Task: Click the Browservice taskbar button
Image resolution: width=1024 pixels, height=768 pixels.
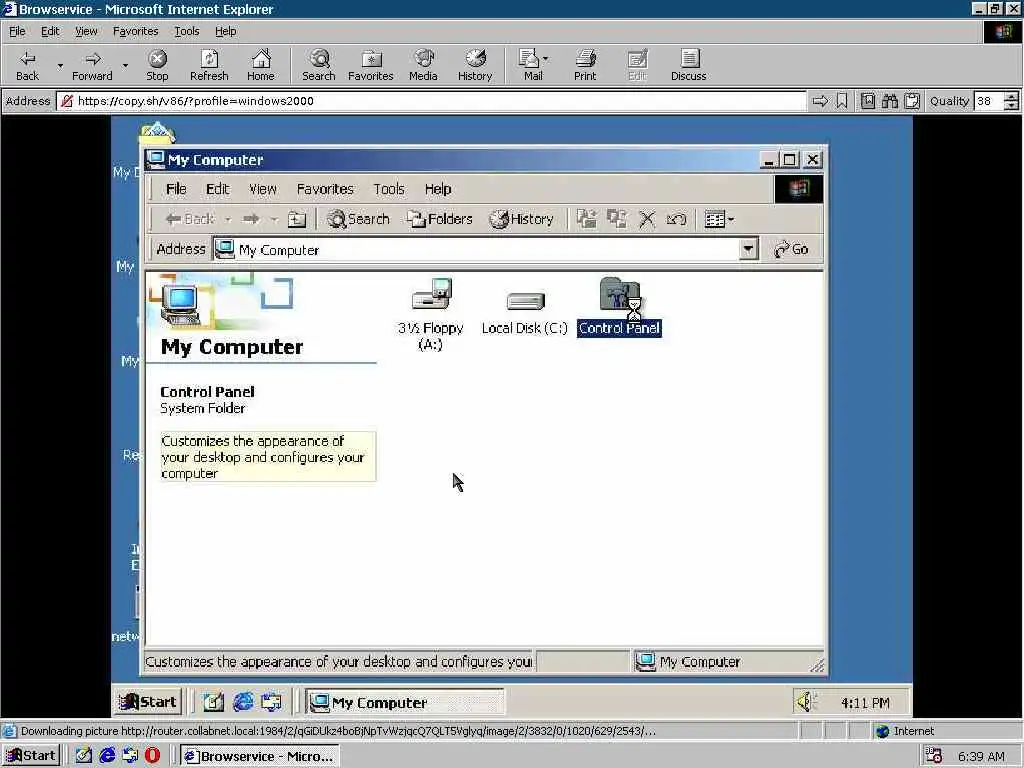Action: [260, 756]
